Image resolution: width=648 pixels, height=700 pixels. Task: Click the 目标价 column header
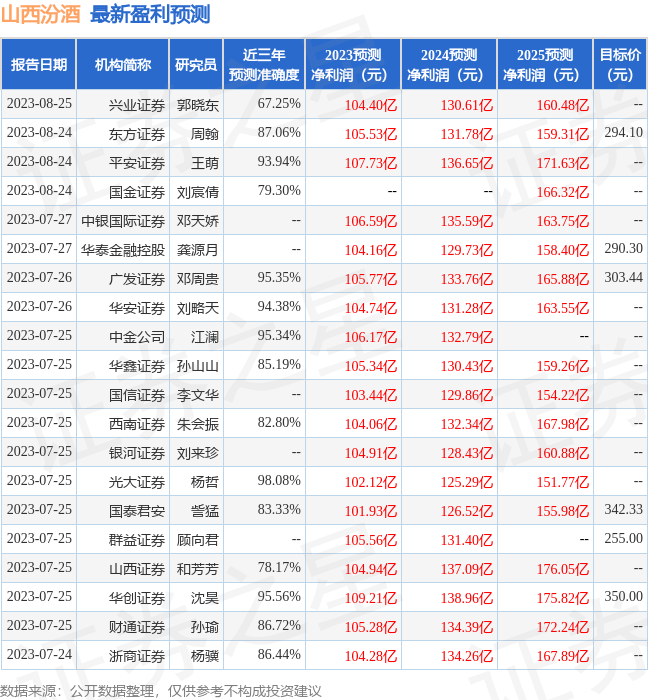coord(620,65)
